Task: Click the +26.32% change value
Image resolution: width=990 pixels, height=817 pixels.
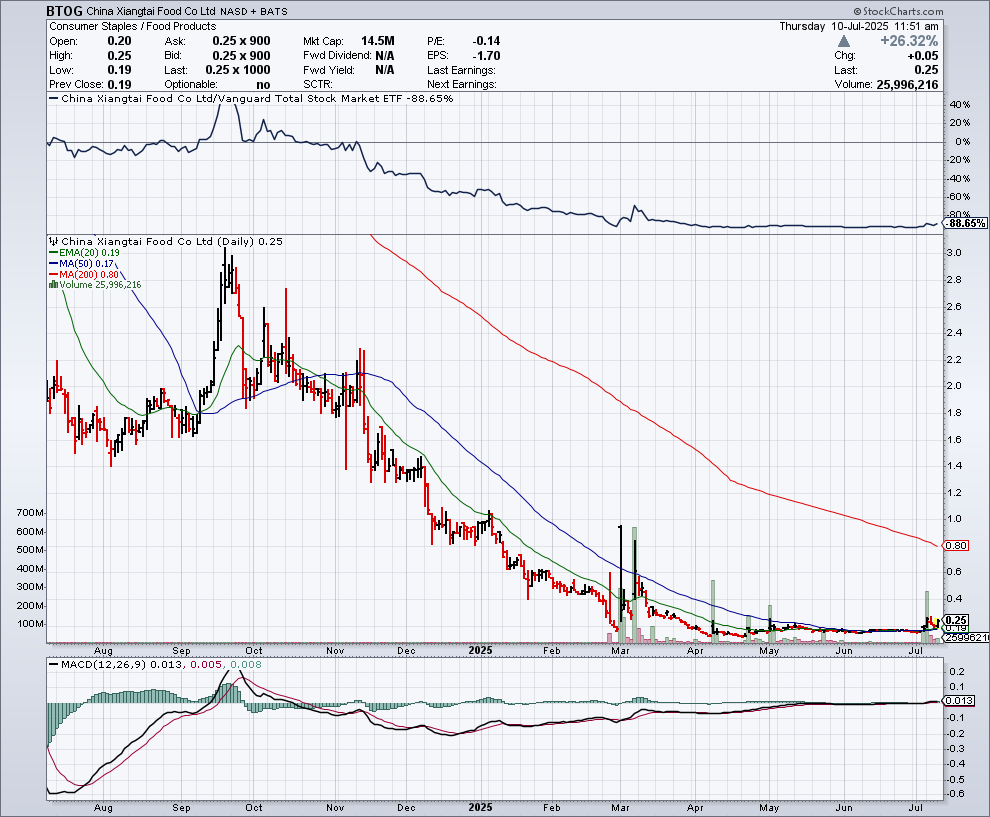Action: point(909,41)
